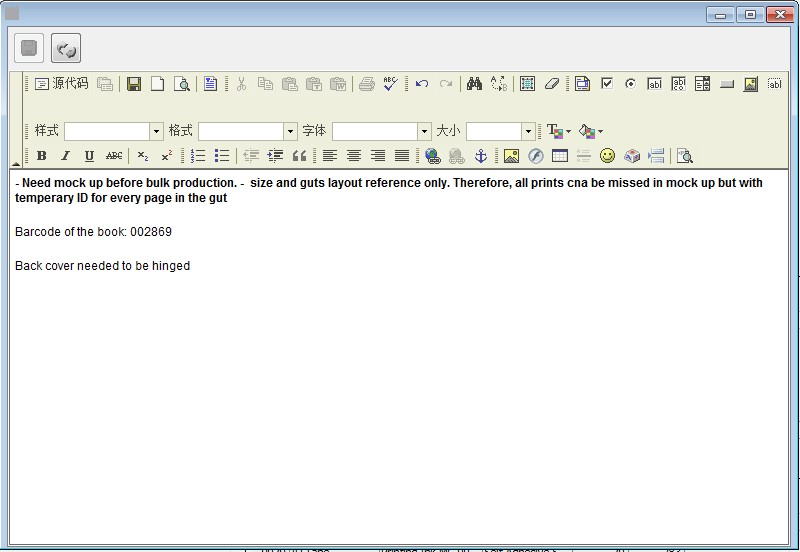The height and width of the screenshot is (552, 800).
Task: Click the Paste from Word icon
Action: [x=337, y=84]
